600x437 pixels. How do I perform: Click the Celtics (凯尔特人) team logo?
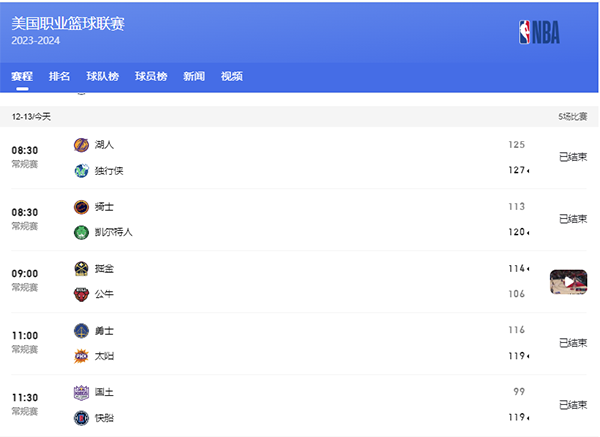(x=81, y=232)
